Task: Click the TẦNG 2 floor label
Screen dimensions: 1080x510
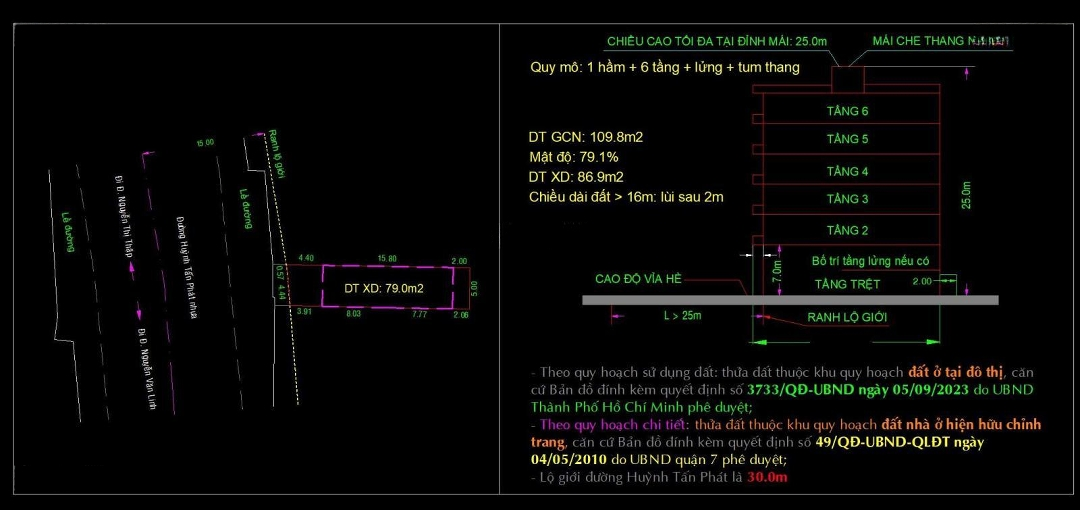Action: pyautogui.click(x=847, y=231)
